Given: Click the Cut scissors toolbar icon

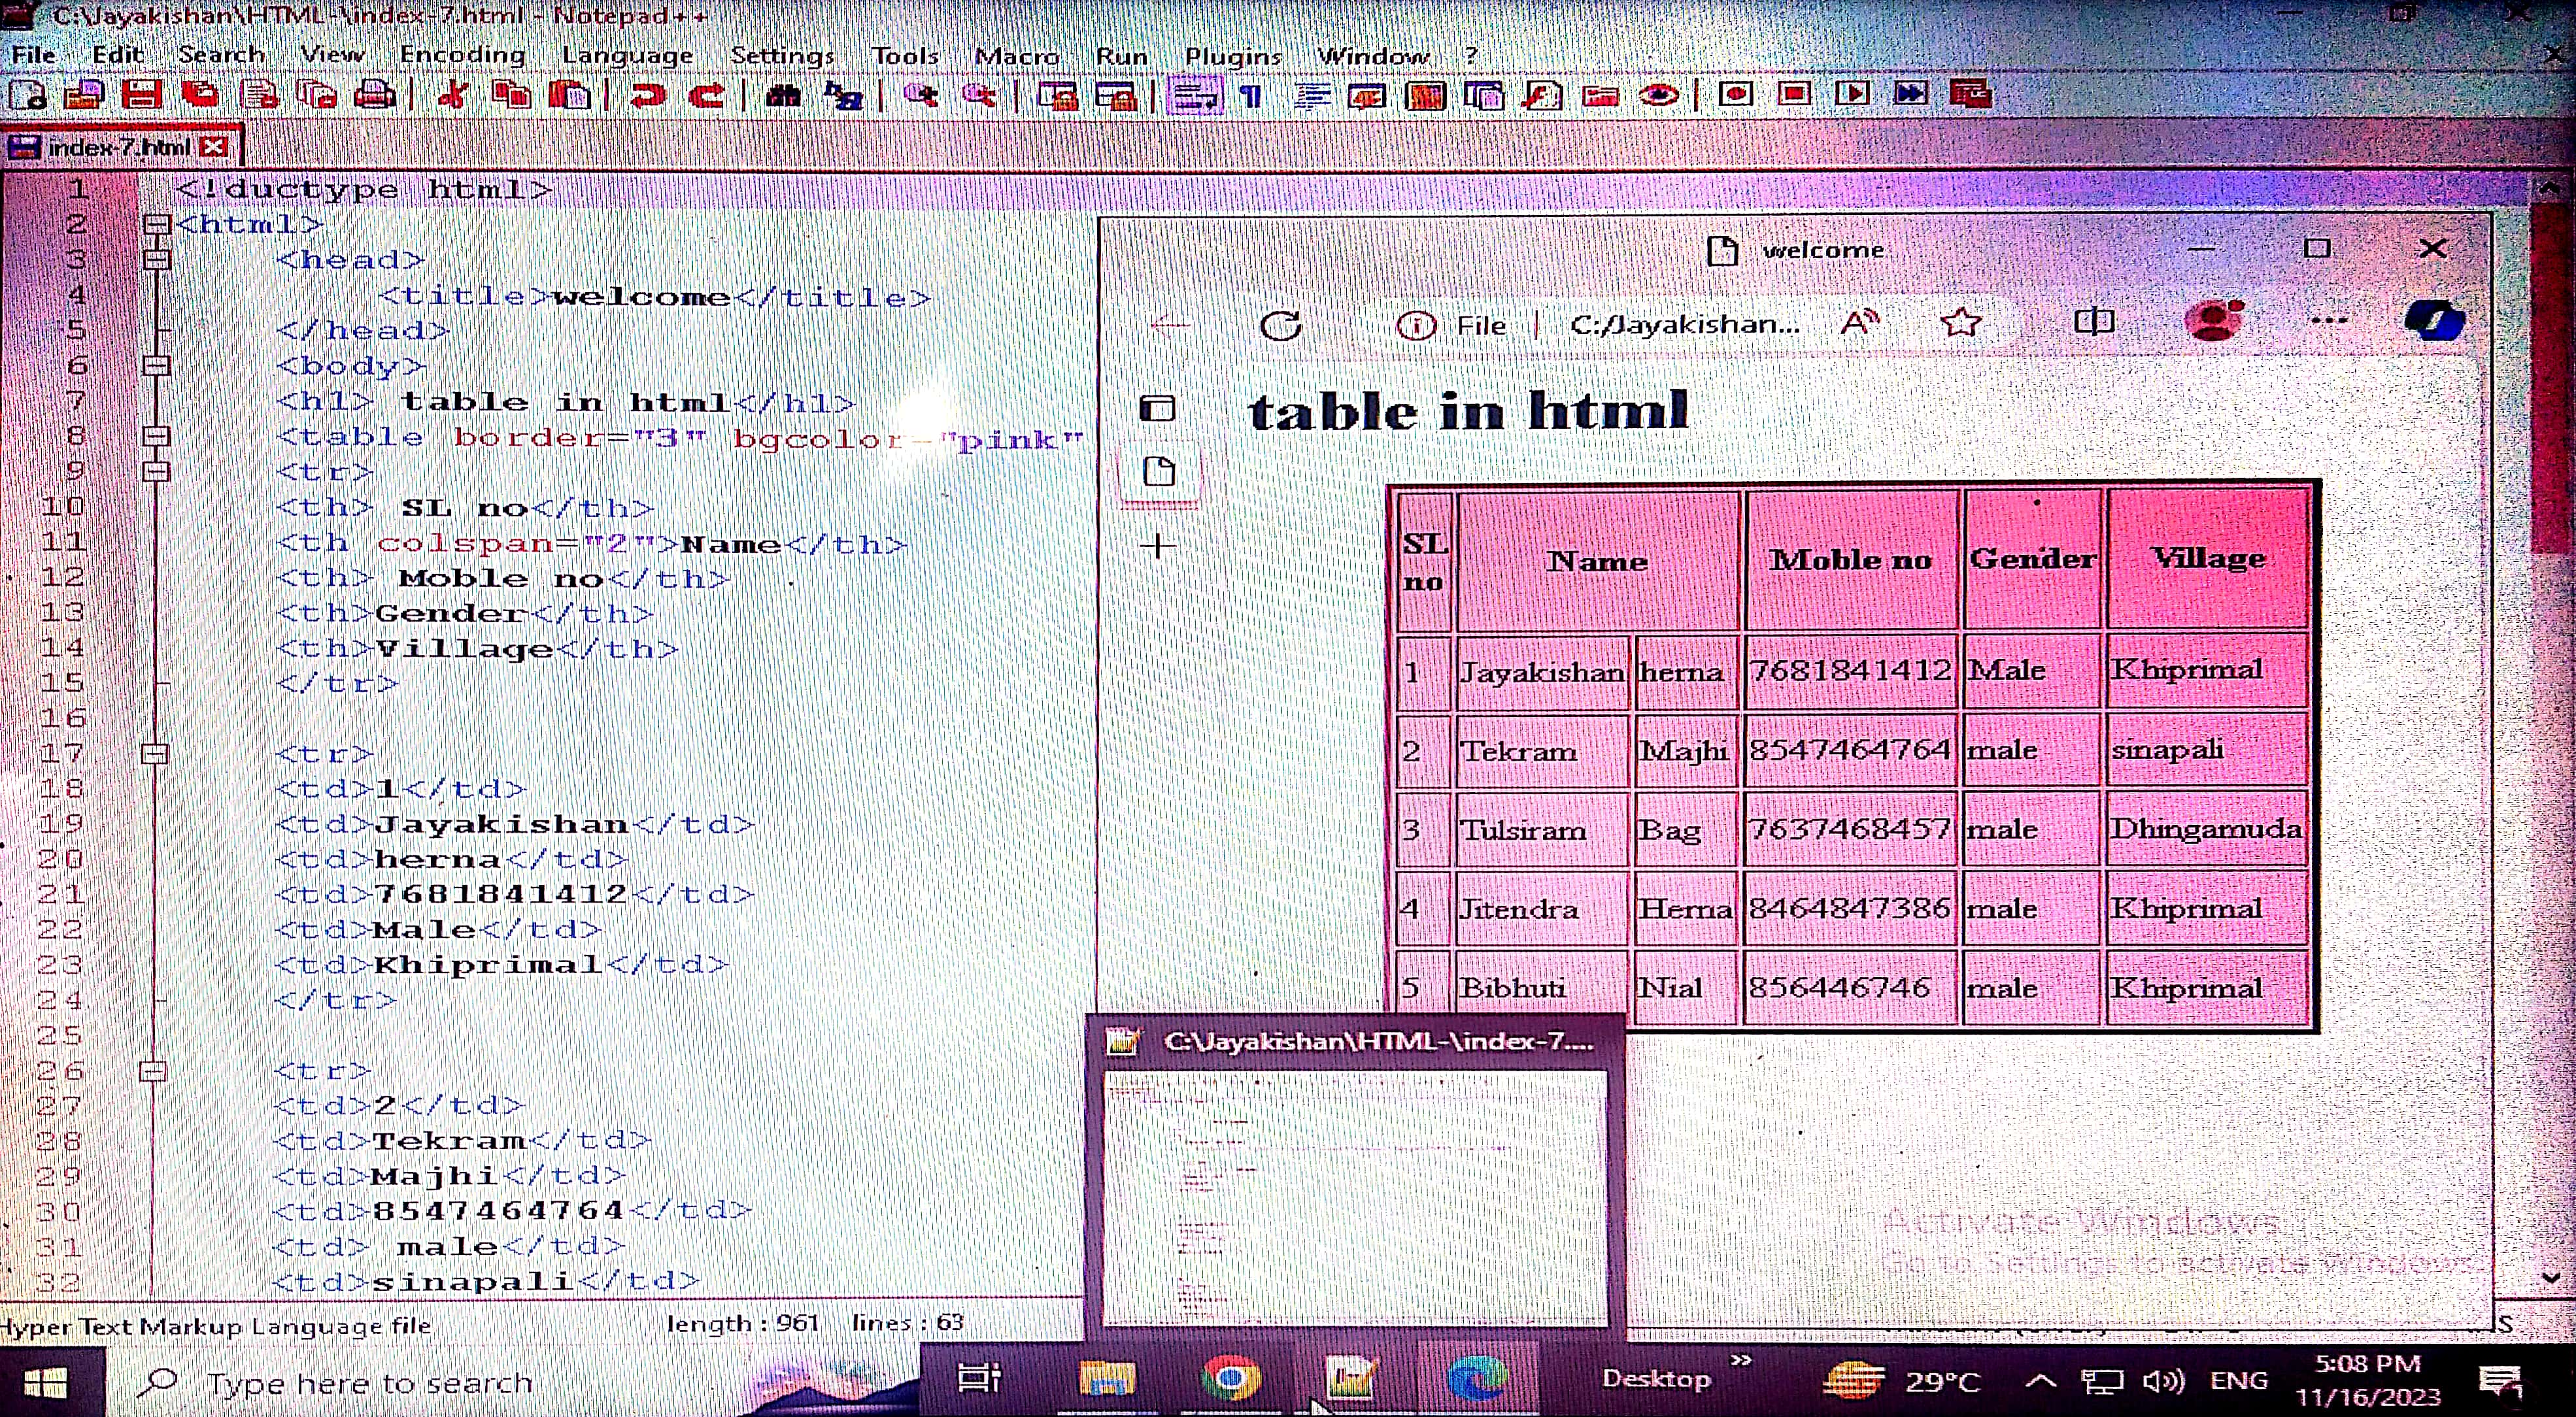Looking at the screenshot, I should (453, 96).
